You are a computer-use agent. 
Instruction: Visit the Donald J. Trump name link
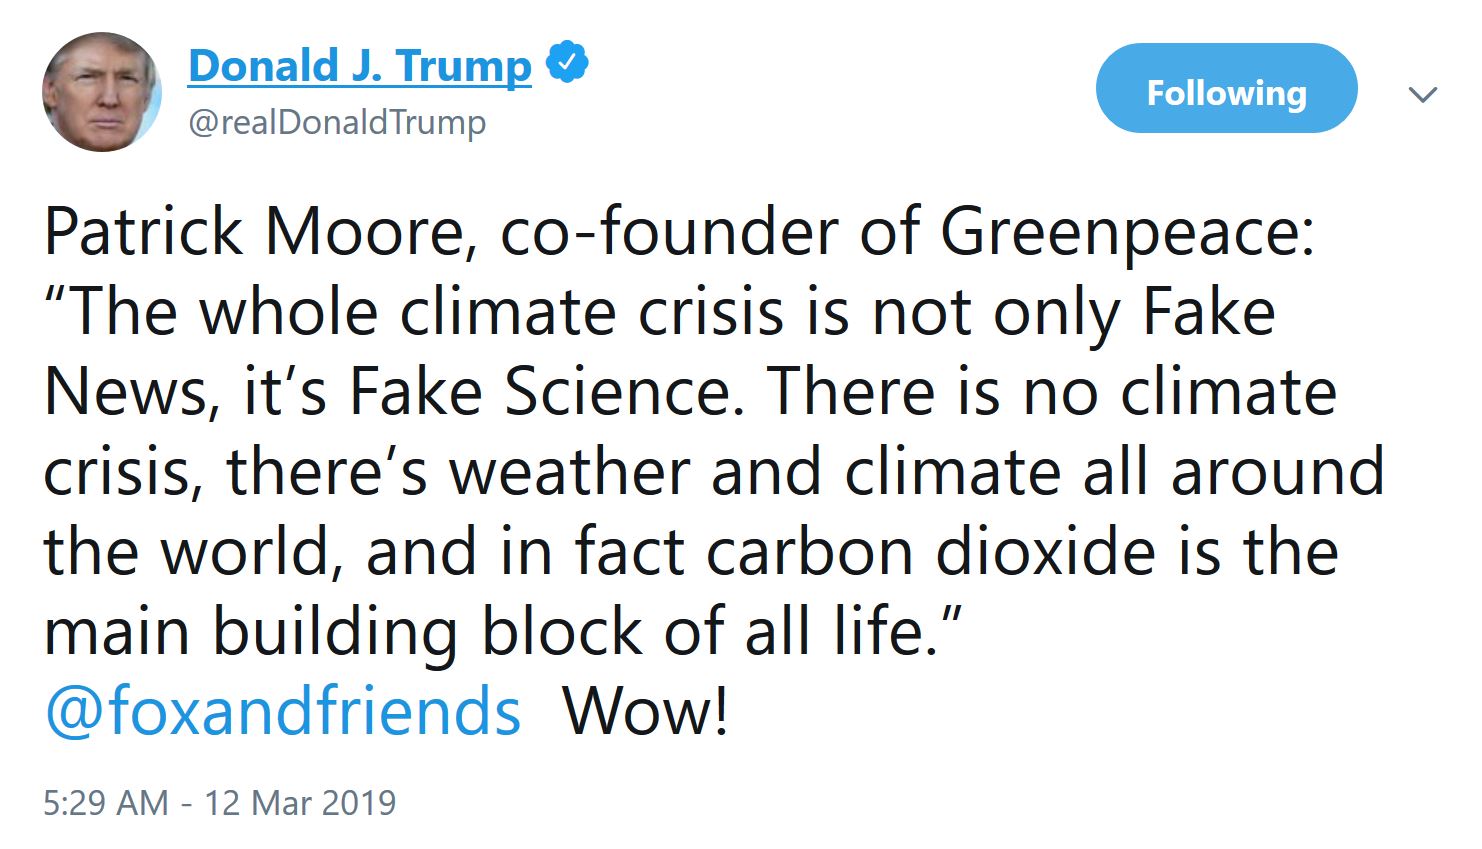coord(360,66)
